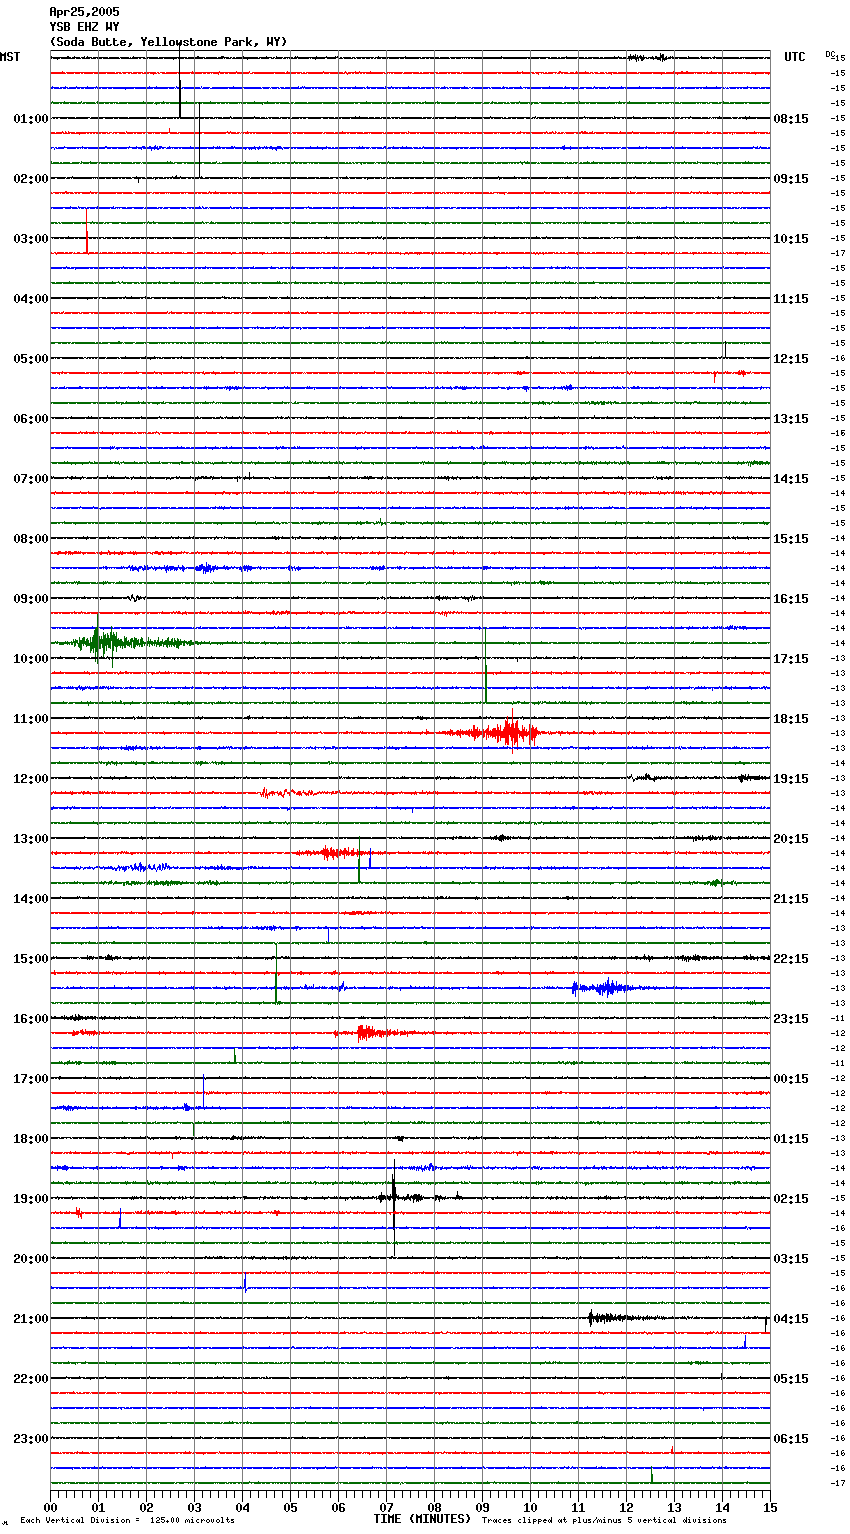Select the 13:00 MST time label
850x1534 pixels.
pos(31,838)
